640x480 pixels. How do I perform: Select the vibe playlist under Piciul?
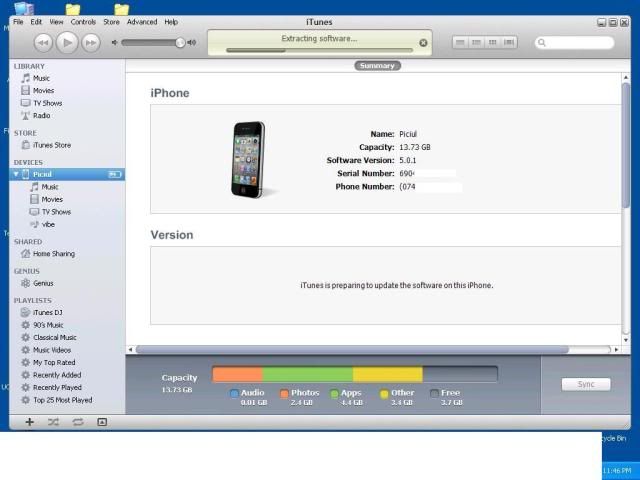click(48, 224)
